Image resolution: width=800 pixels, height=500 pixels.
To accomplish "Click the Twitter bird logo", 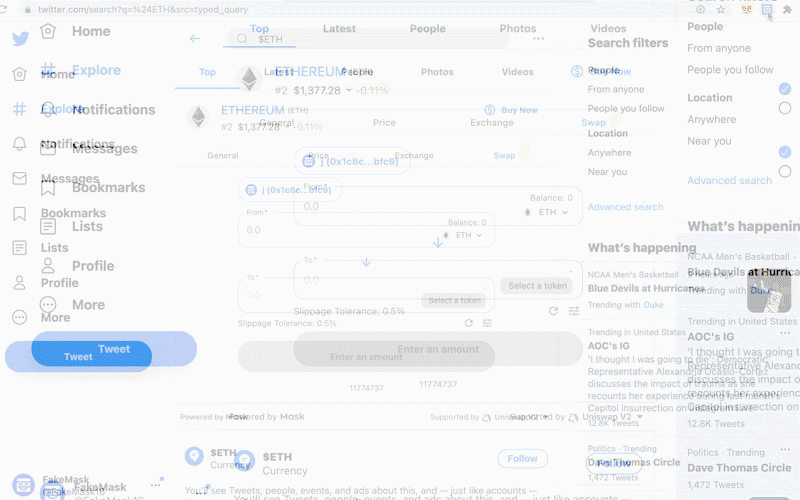I will pyautogui.click(x=20, y=39).
